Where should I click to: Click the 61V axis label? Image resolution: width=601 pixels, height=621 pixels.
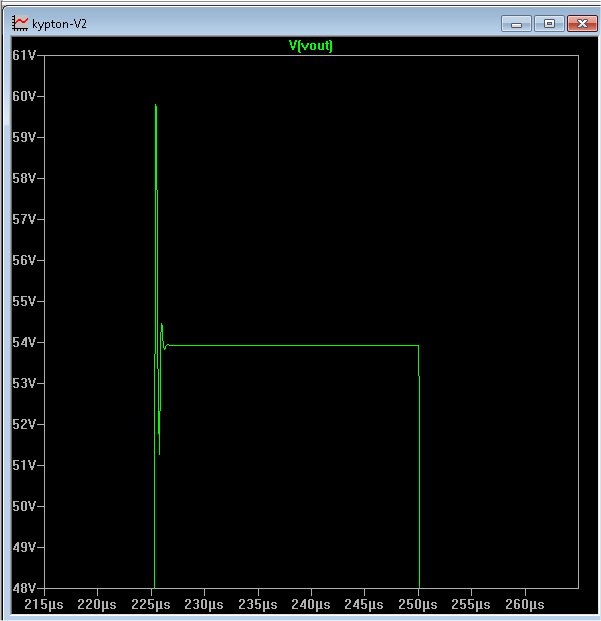pyautogui.click(x=24, y=55)
